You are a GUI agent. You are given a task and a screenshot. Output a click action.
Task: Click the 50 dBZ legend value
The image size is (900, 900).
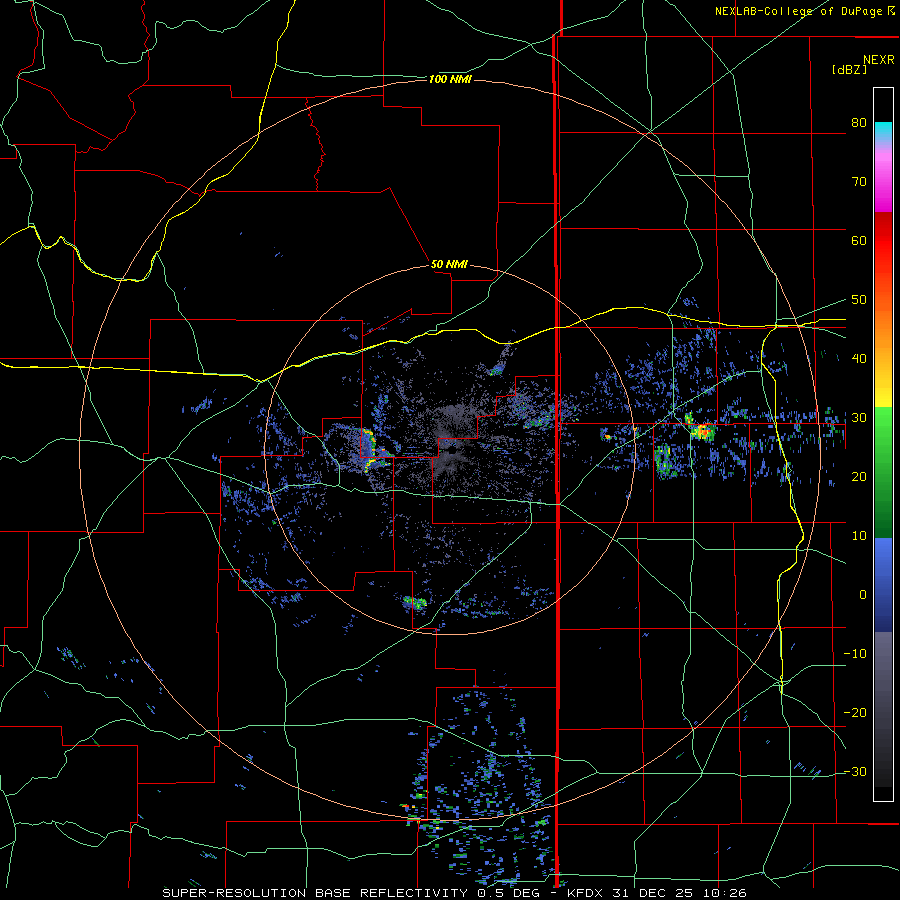point(859,300)
